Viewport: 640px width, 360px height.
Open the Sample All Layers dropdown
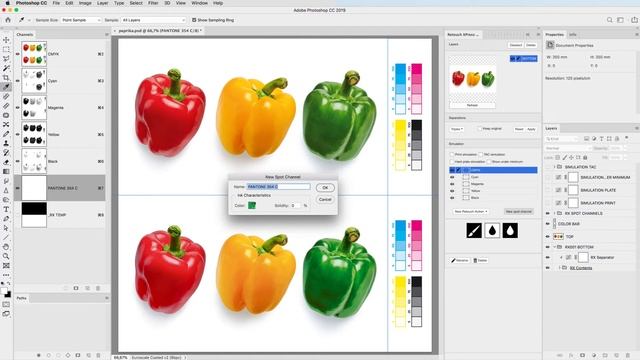tap(153, 20)
